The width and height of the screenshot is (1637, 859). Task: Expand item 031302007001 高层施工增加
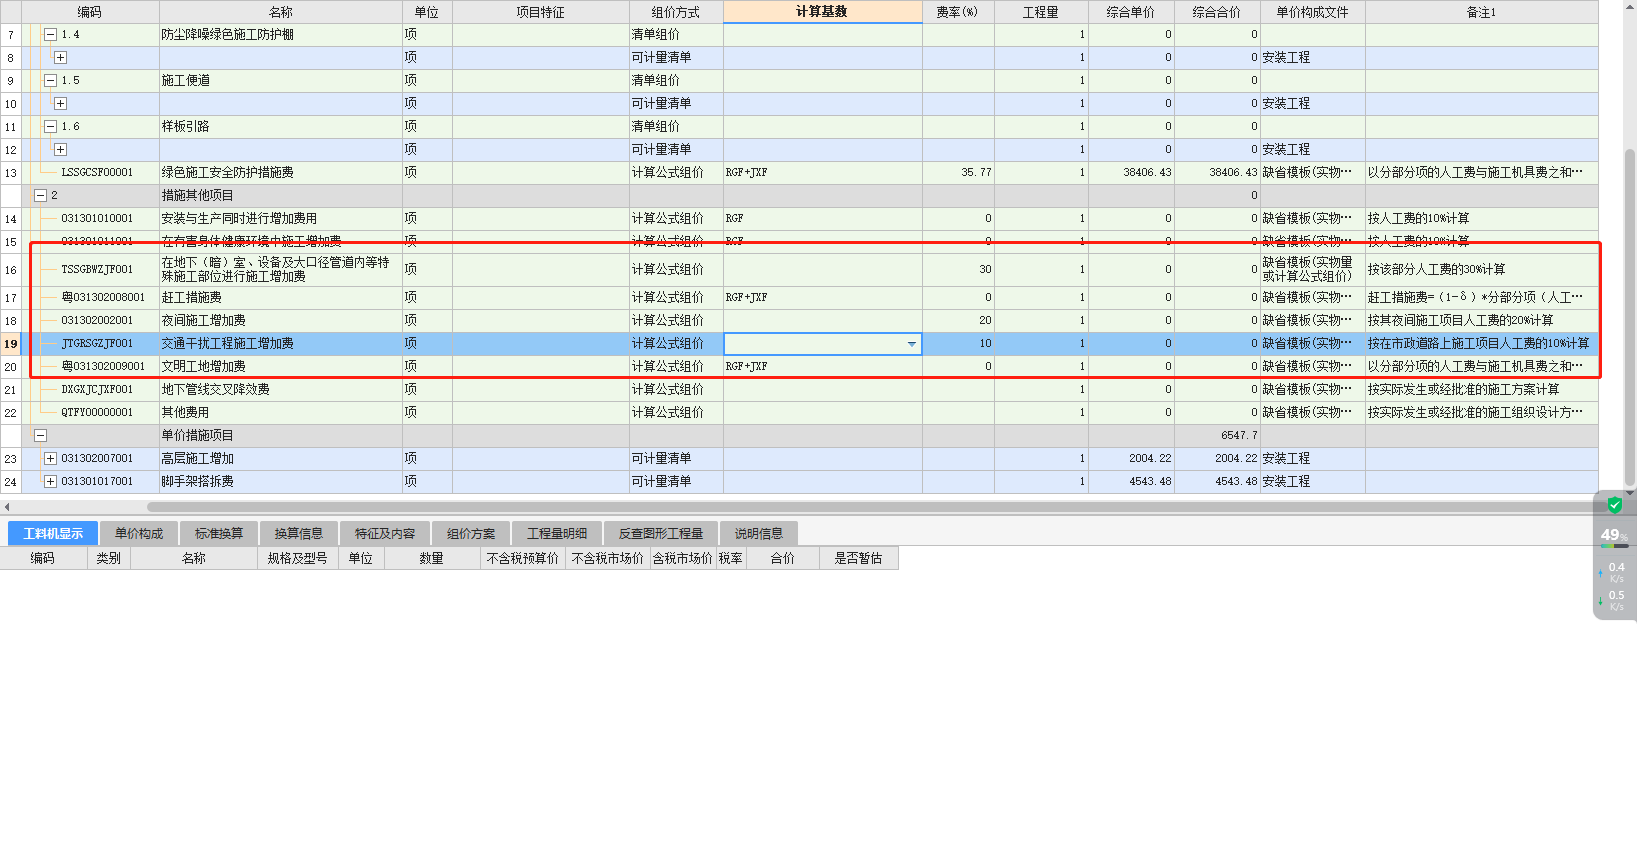coord(50,458)
